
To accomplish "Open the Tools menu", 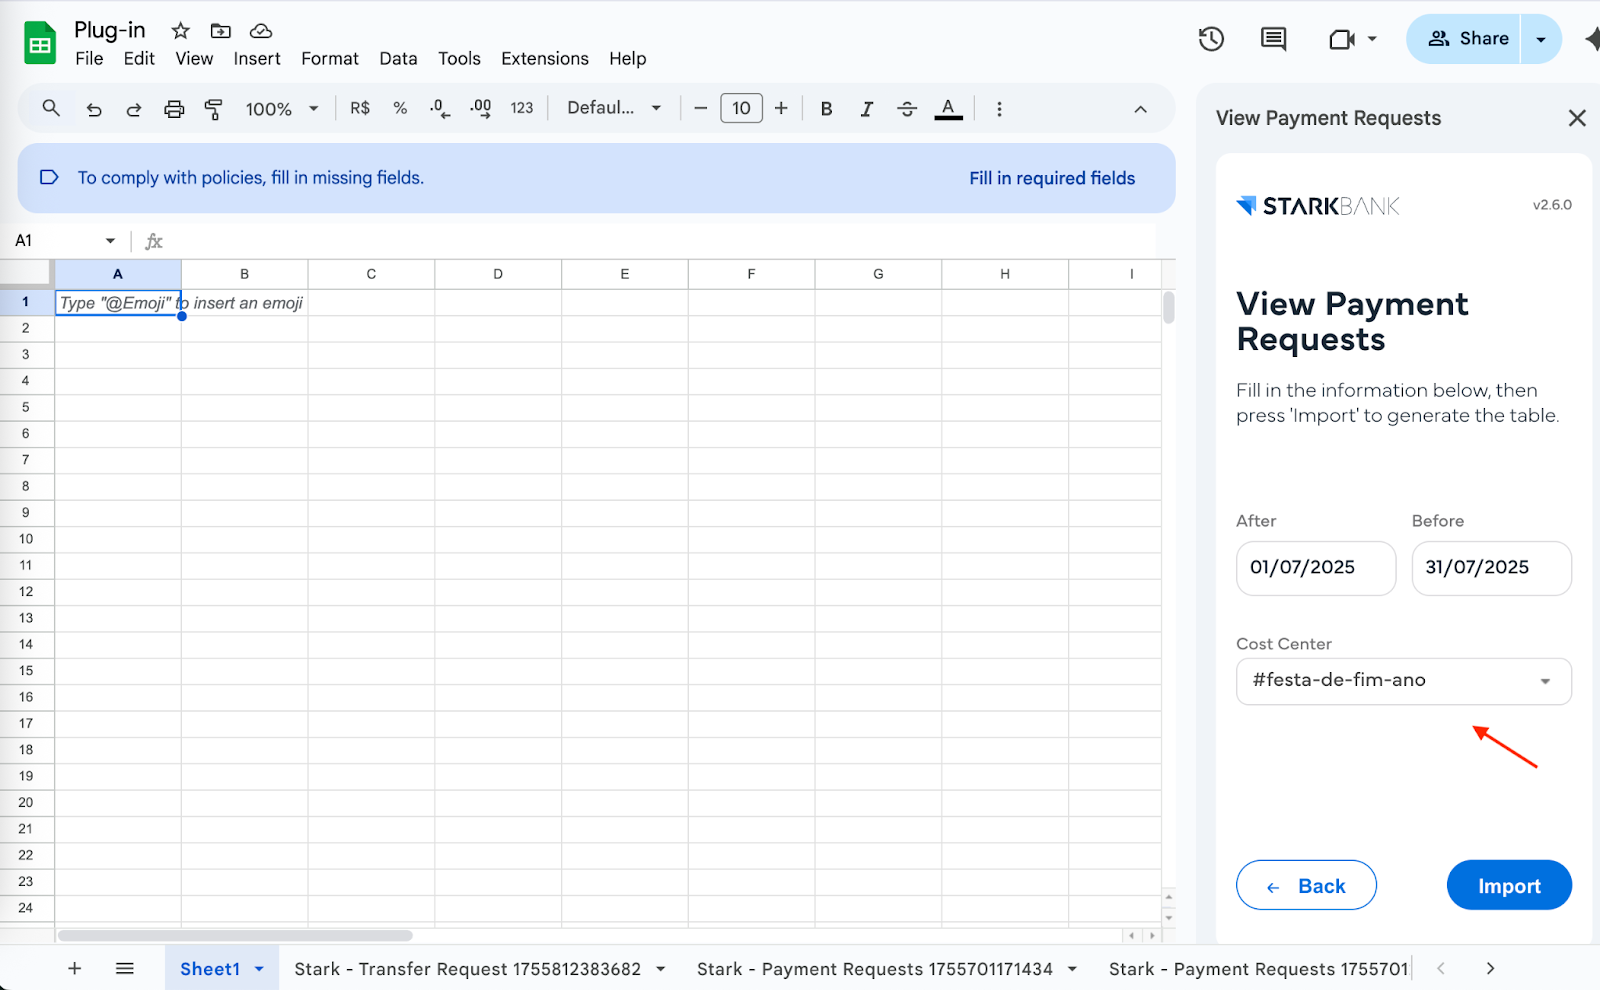I will (x=459, y=59).
